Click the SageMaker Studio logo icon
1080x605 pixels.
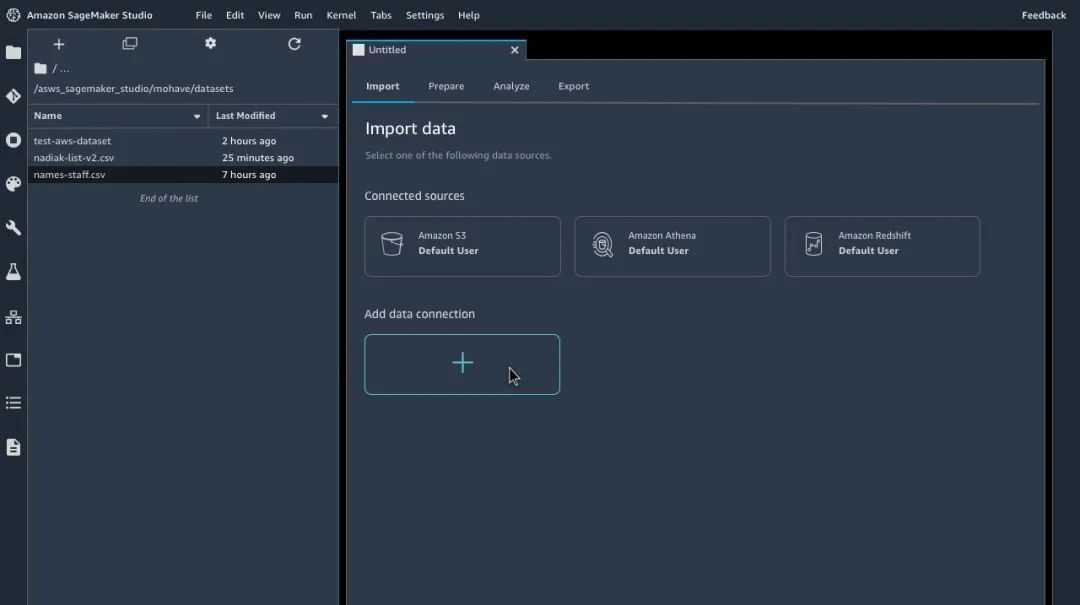13,15
